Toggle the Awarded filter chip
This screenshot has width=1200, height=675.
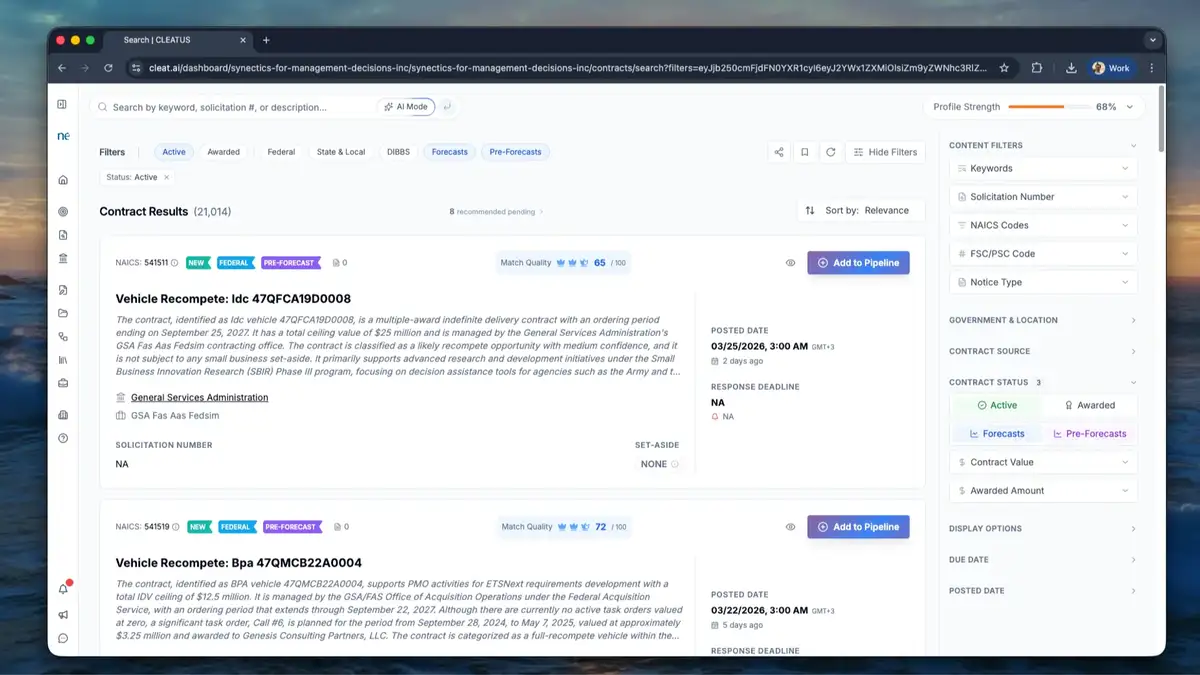click(x=223, y=152)
